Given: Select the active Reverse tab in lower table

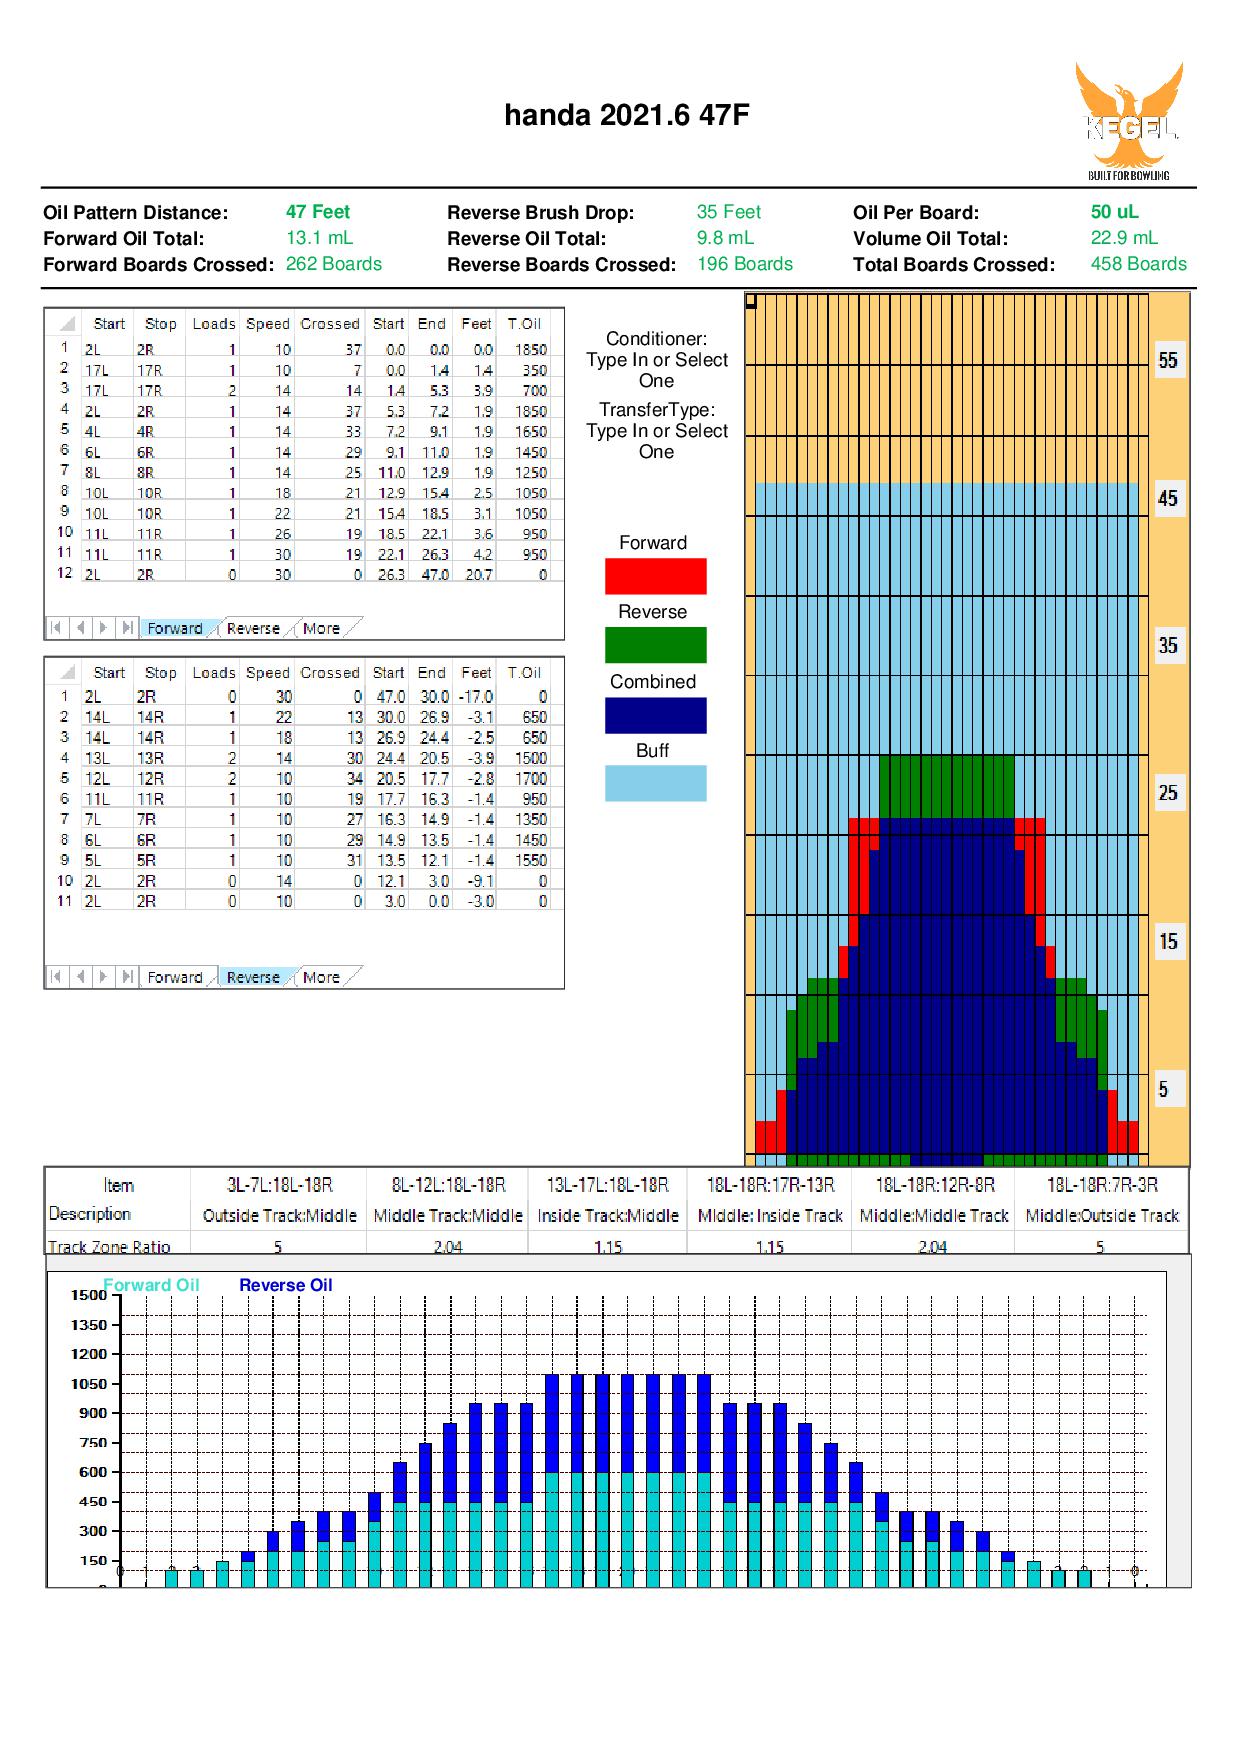Looking at the screenshot, I should click(253, 977).
